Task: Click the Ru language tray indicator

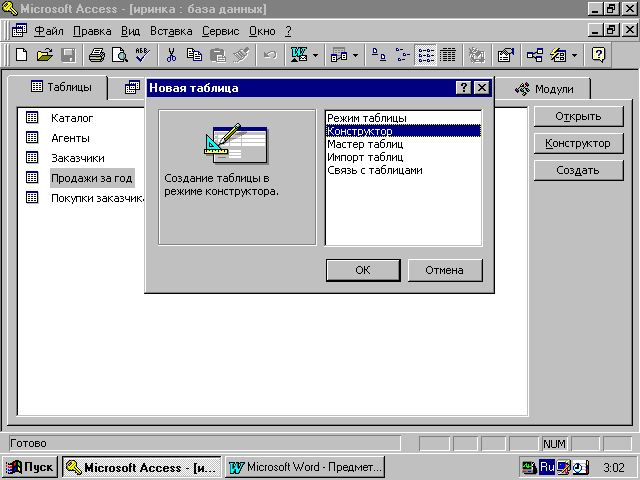Action: (547, 467)
